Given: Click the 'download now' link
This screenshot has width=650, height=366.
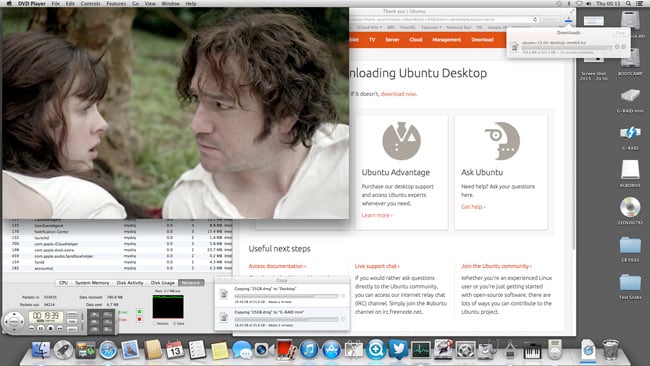Looking at the screenshot, I should pos(398,94).
